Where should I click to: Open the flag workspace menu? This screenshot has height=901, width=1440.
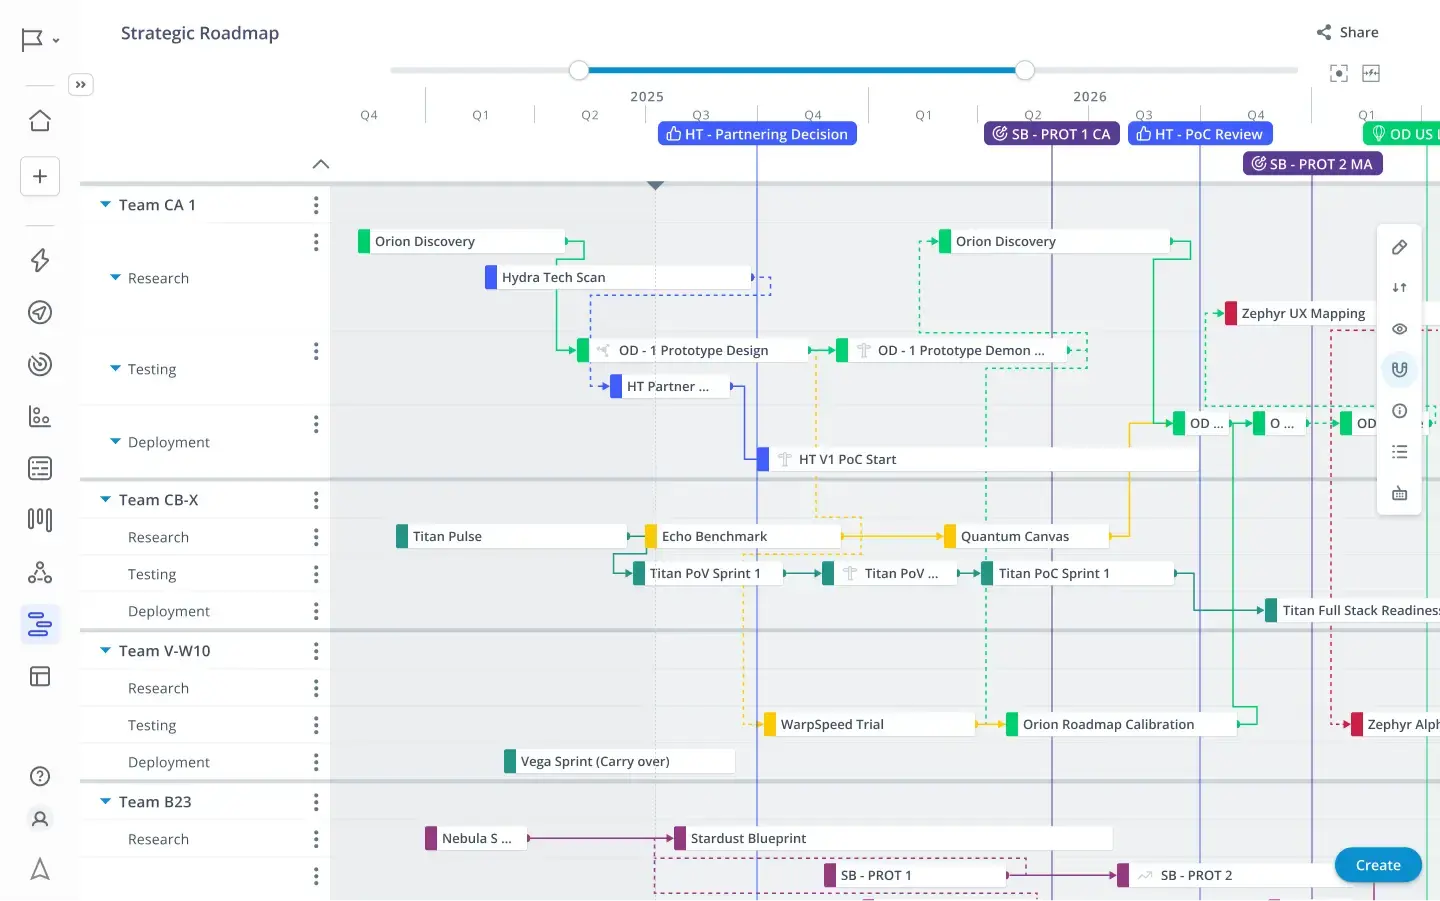[40, 40]
